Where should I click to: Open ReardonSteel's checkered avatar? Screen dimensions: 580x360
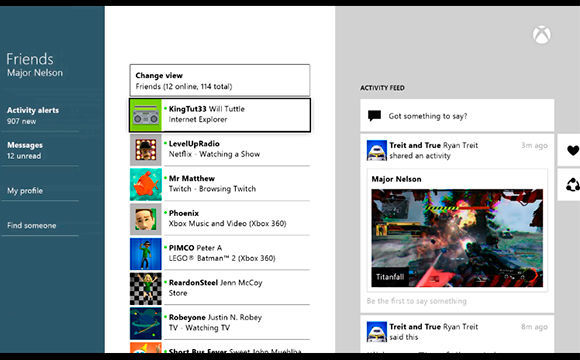146,289
